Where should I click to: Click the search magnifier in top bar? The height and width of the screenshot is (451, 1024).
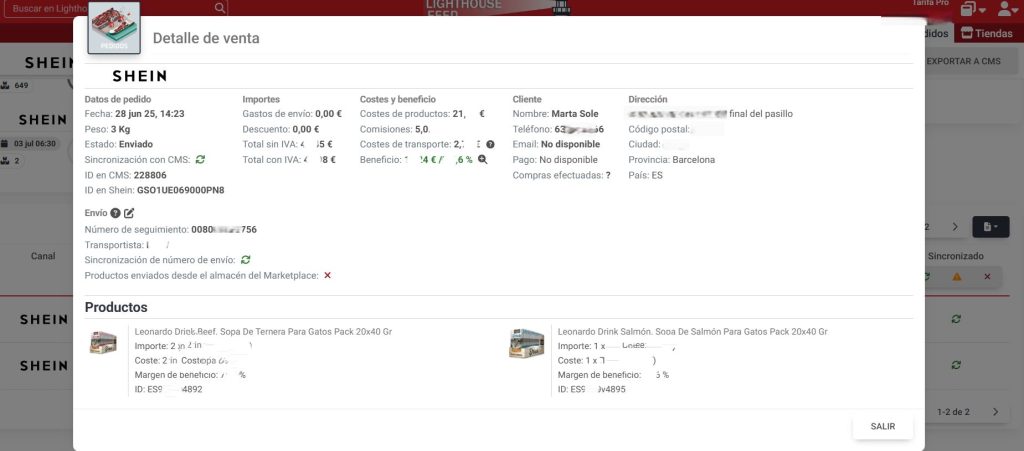coord(220,8)
